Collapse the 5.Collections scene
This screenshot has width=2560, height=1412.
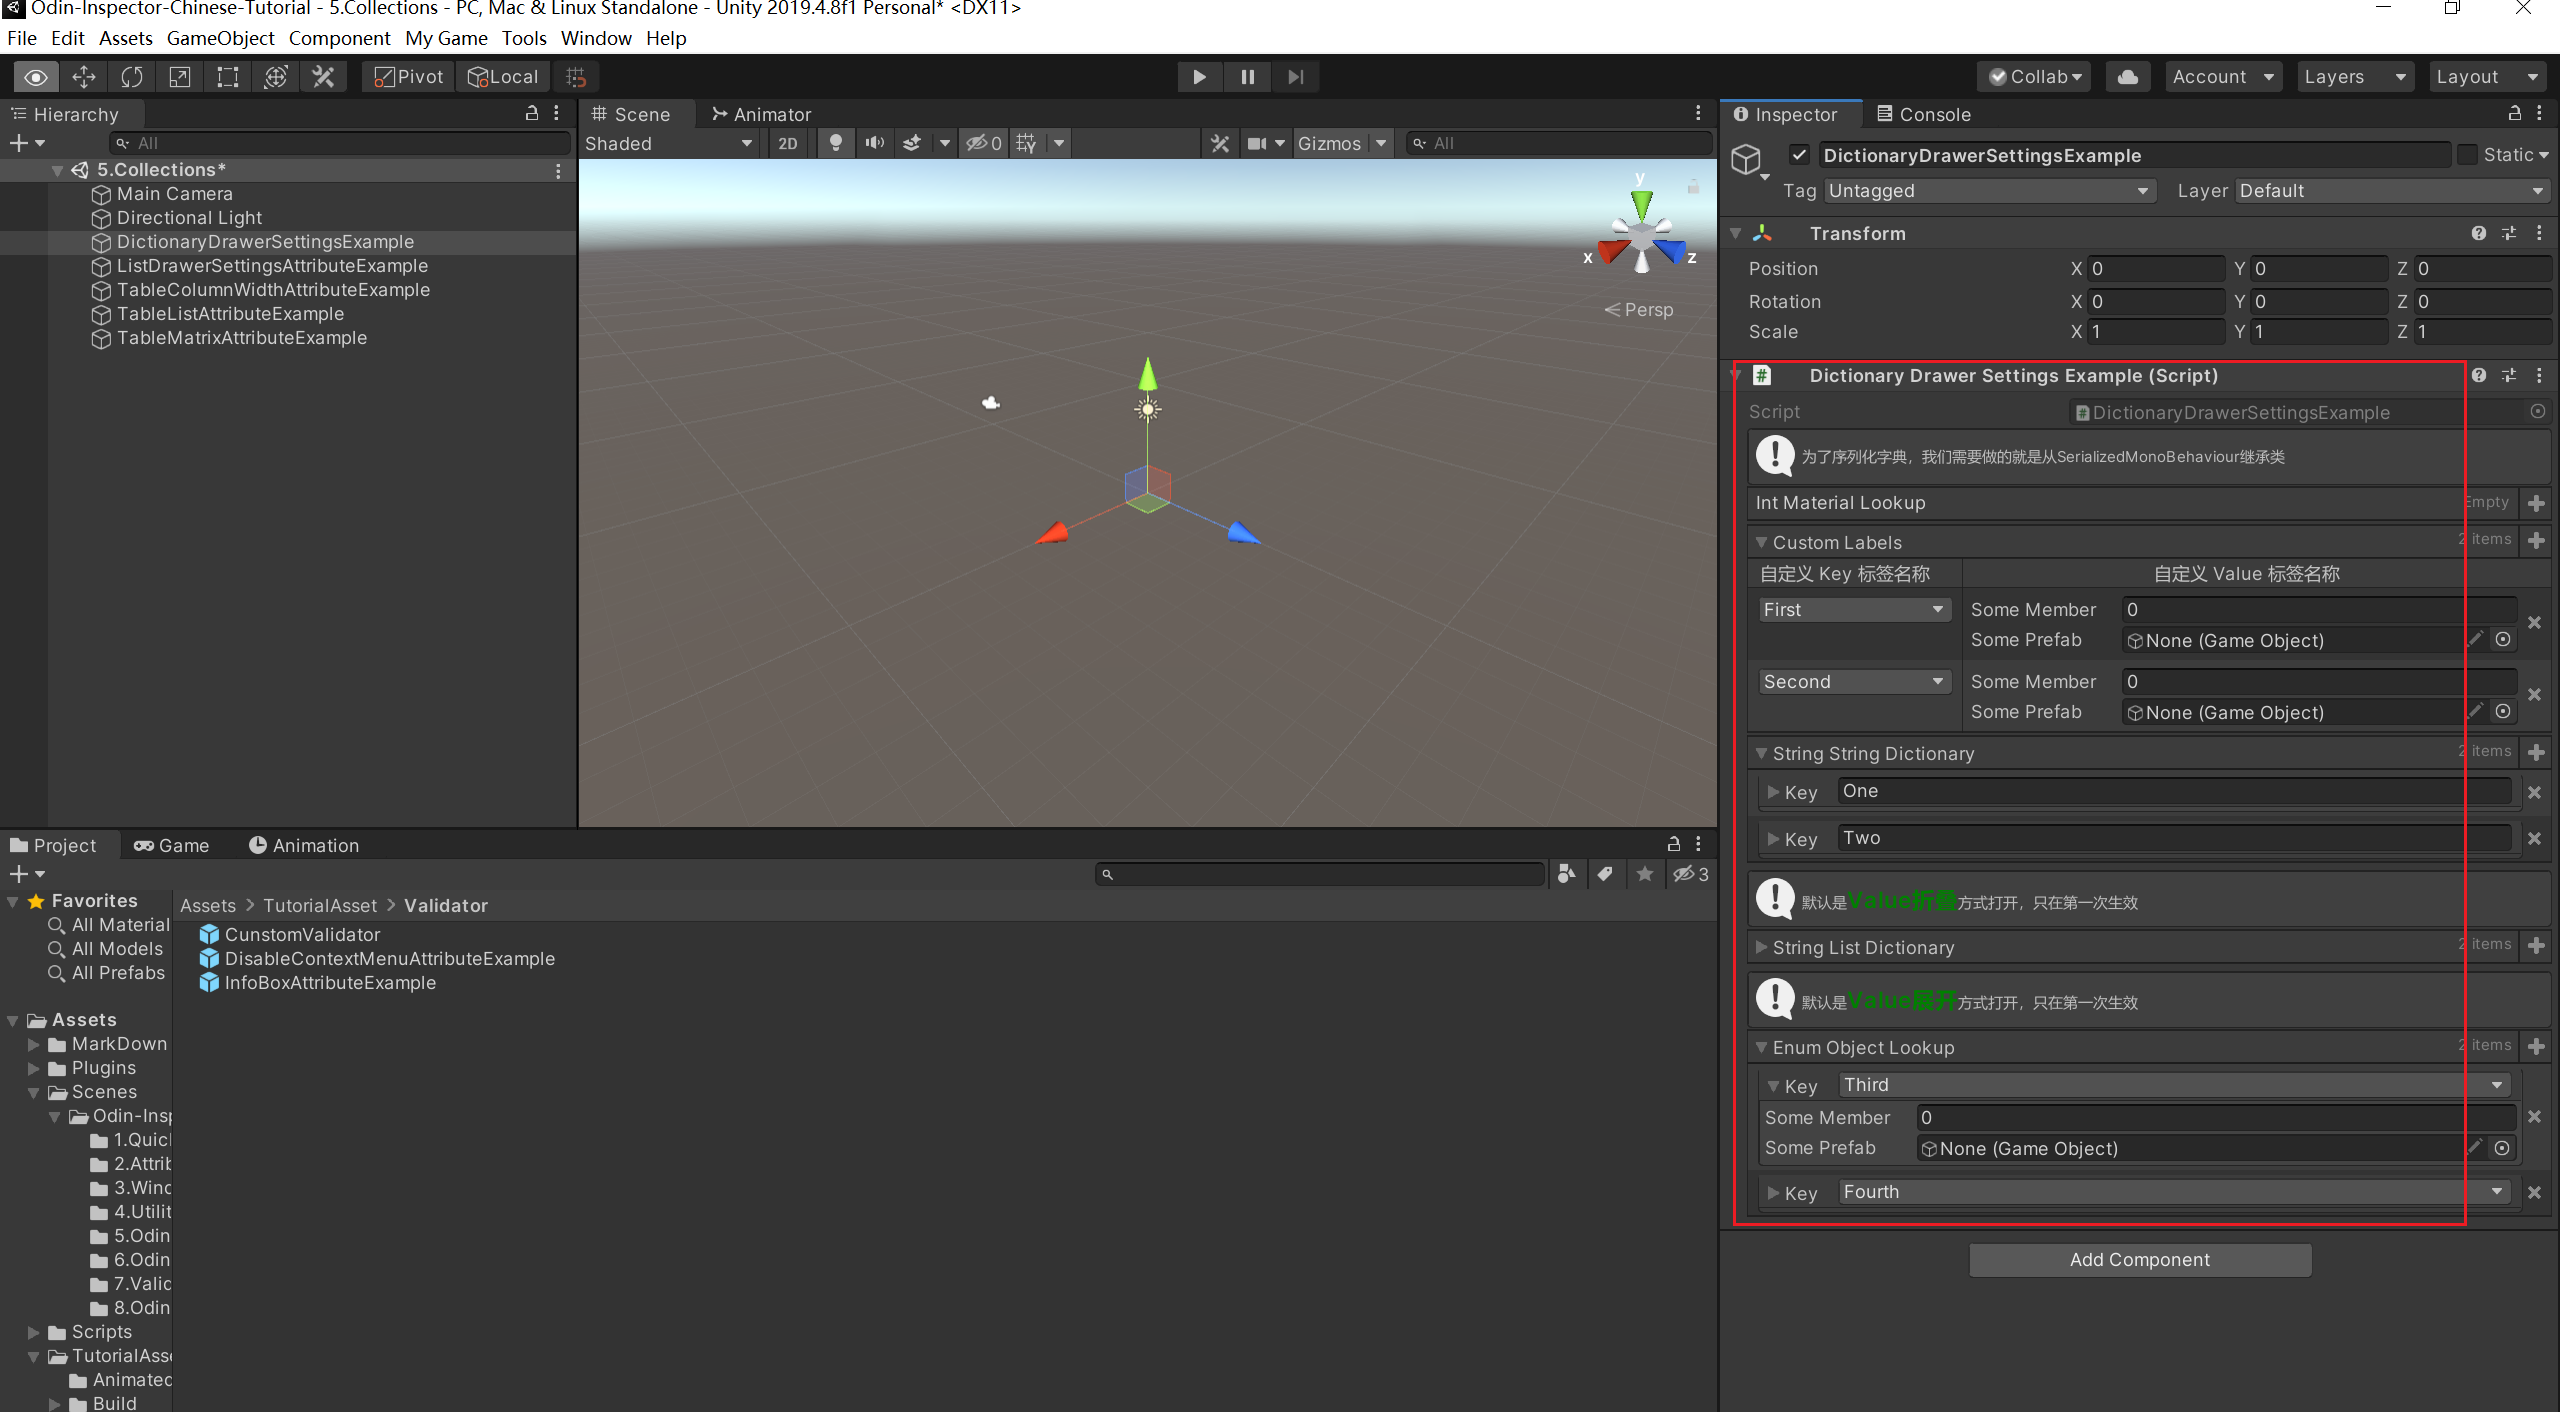[x=58, y=170]
